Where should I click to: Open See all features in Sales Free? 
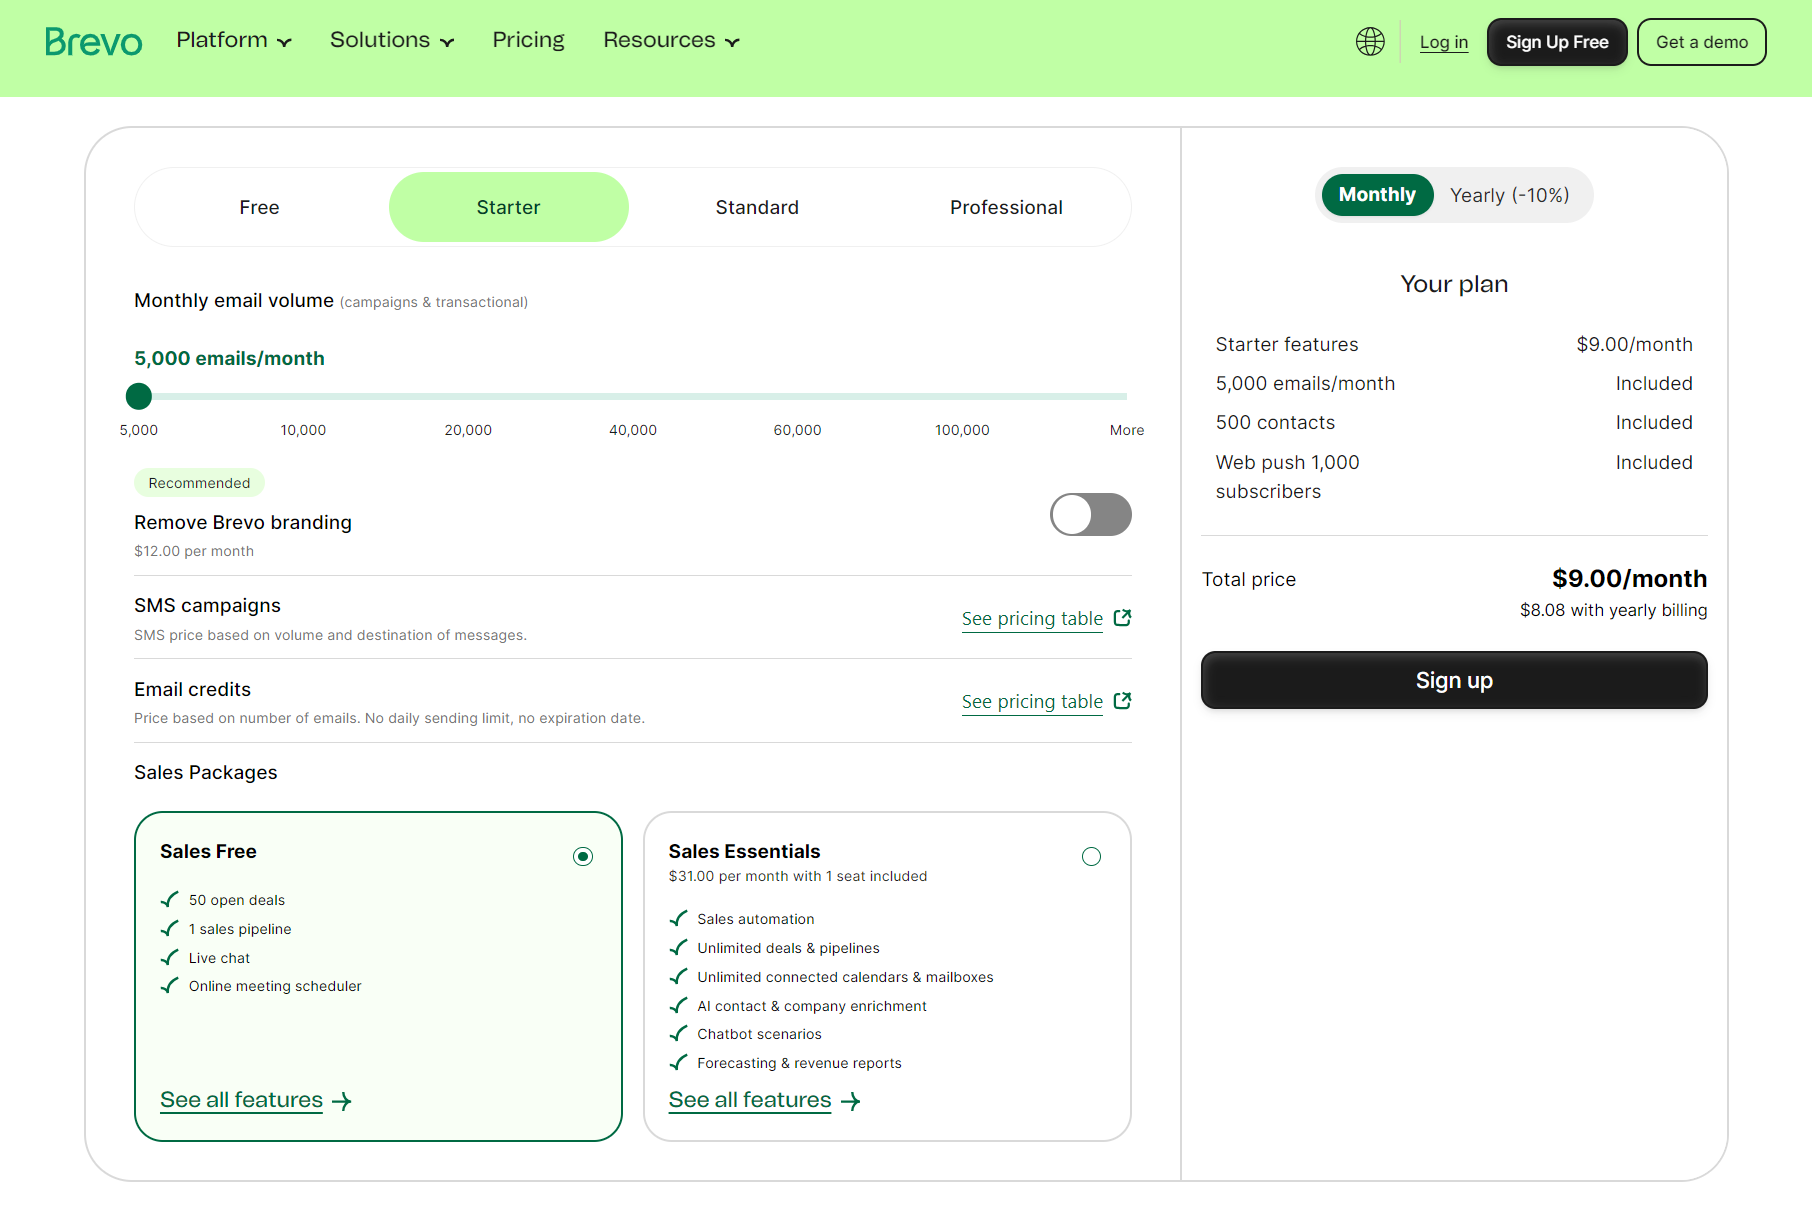tap(241, 1100)
